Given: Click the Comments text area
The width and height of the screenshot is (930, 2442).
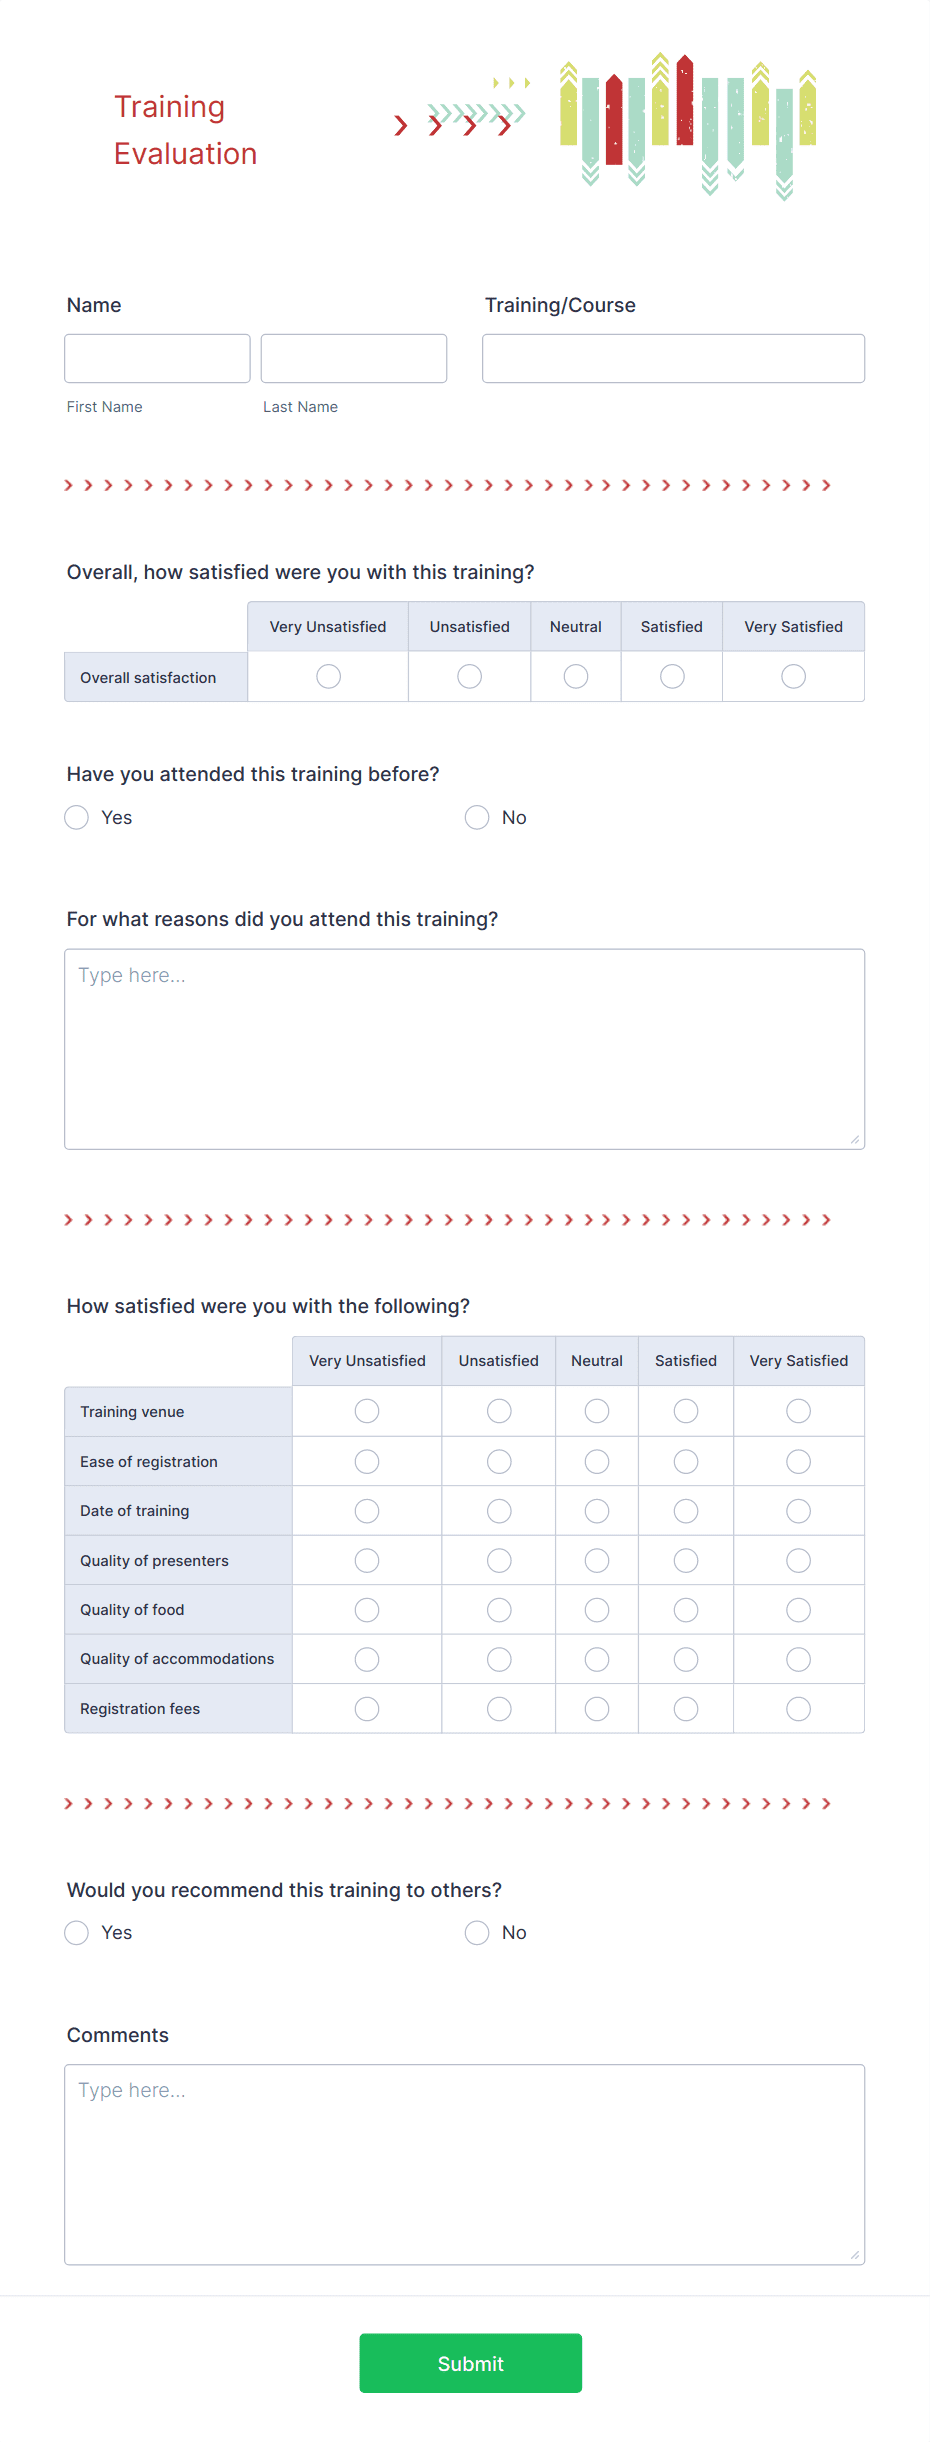Looking at the screenshot, I should pos(465,2165).
